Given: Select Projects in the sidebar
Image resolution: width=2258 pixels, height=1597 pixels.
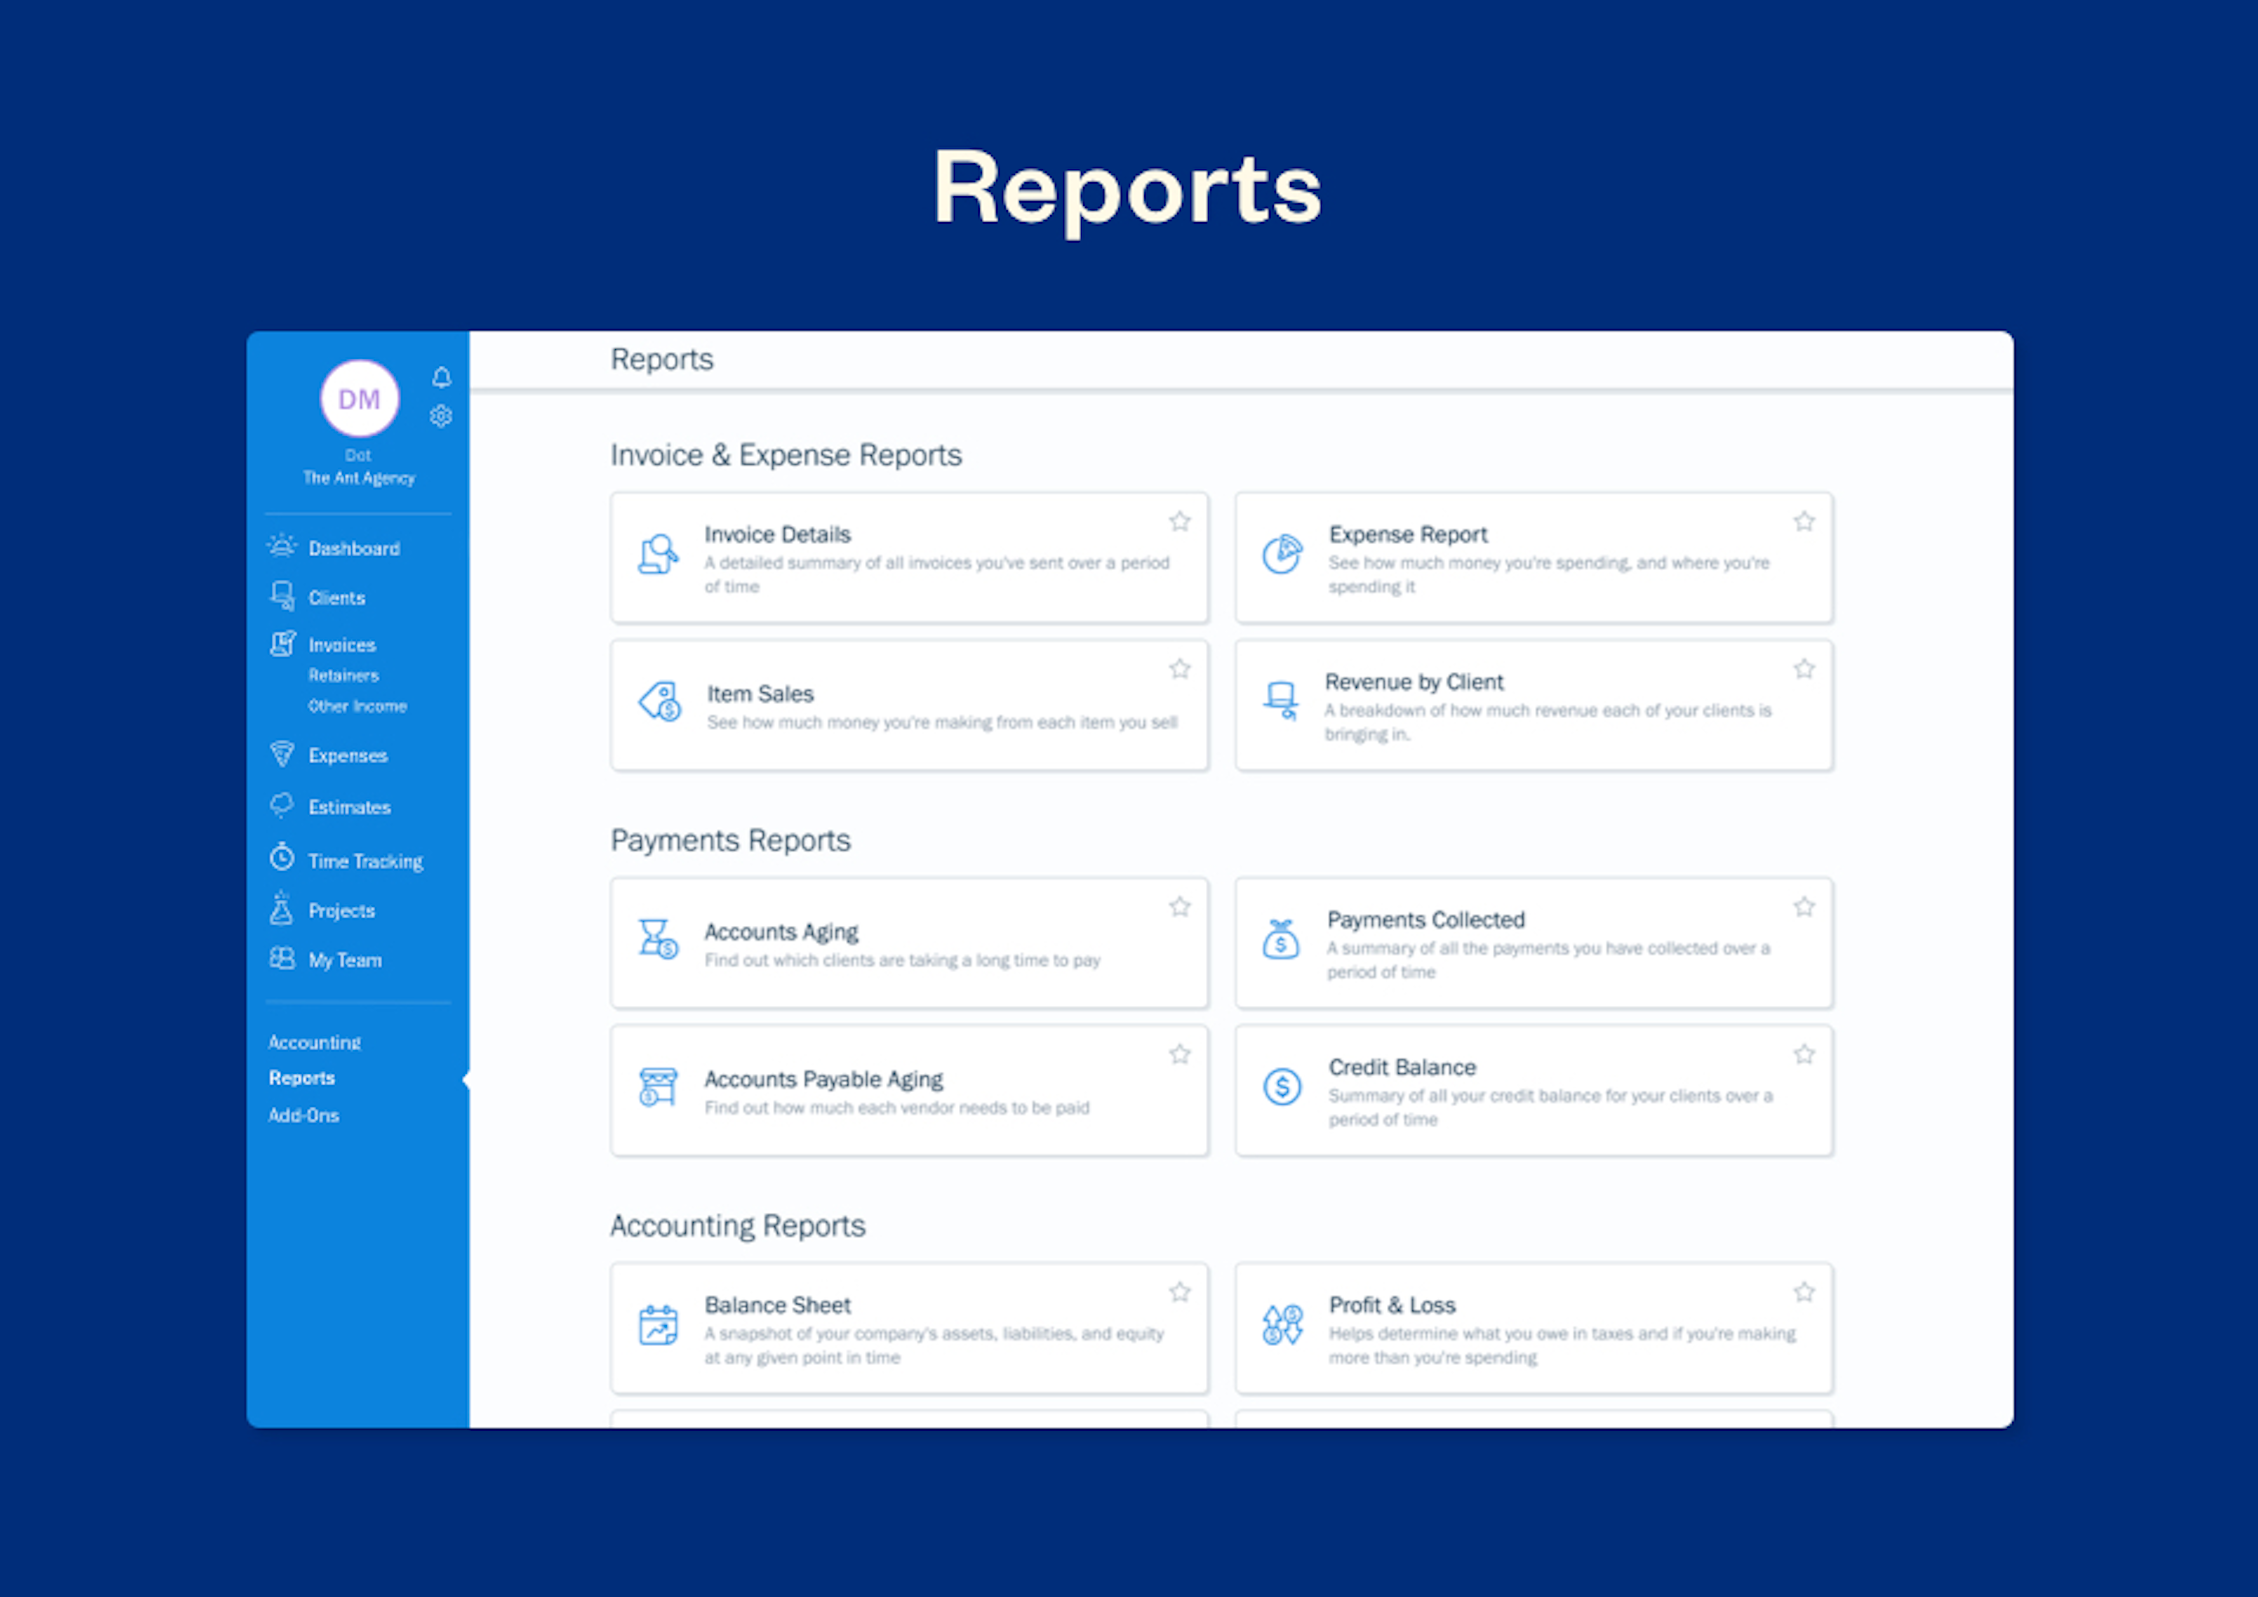Looking at the screenshot, I should (342, 910).
